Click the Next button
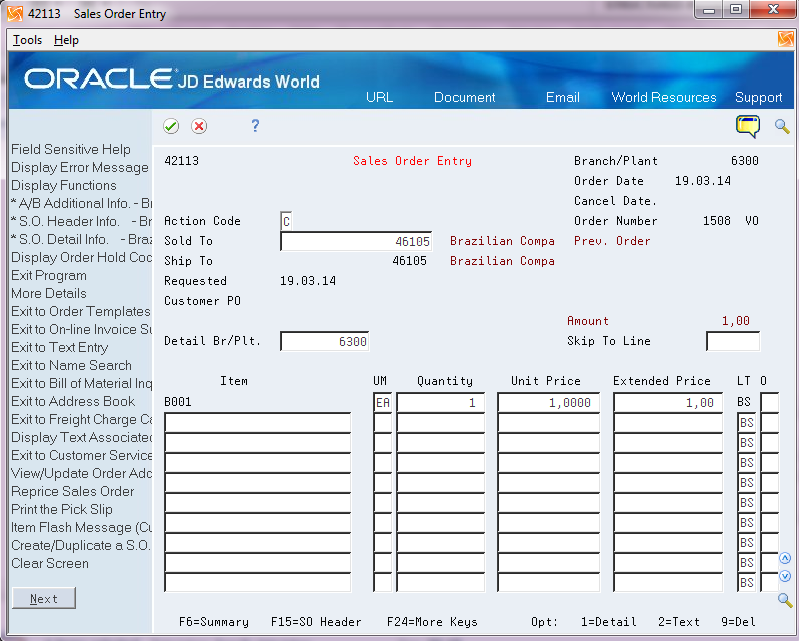This screenshot has height=641, width=799. (x=44, y=598)
